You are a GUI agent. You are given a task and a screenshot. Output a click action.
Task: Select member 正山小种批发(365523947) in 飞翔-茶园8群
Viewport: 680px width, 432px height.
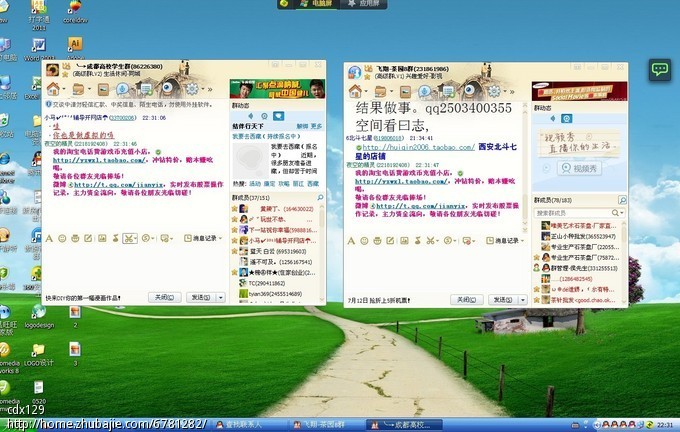[579, 236]
